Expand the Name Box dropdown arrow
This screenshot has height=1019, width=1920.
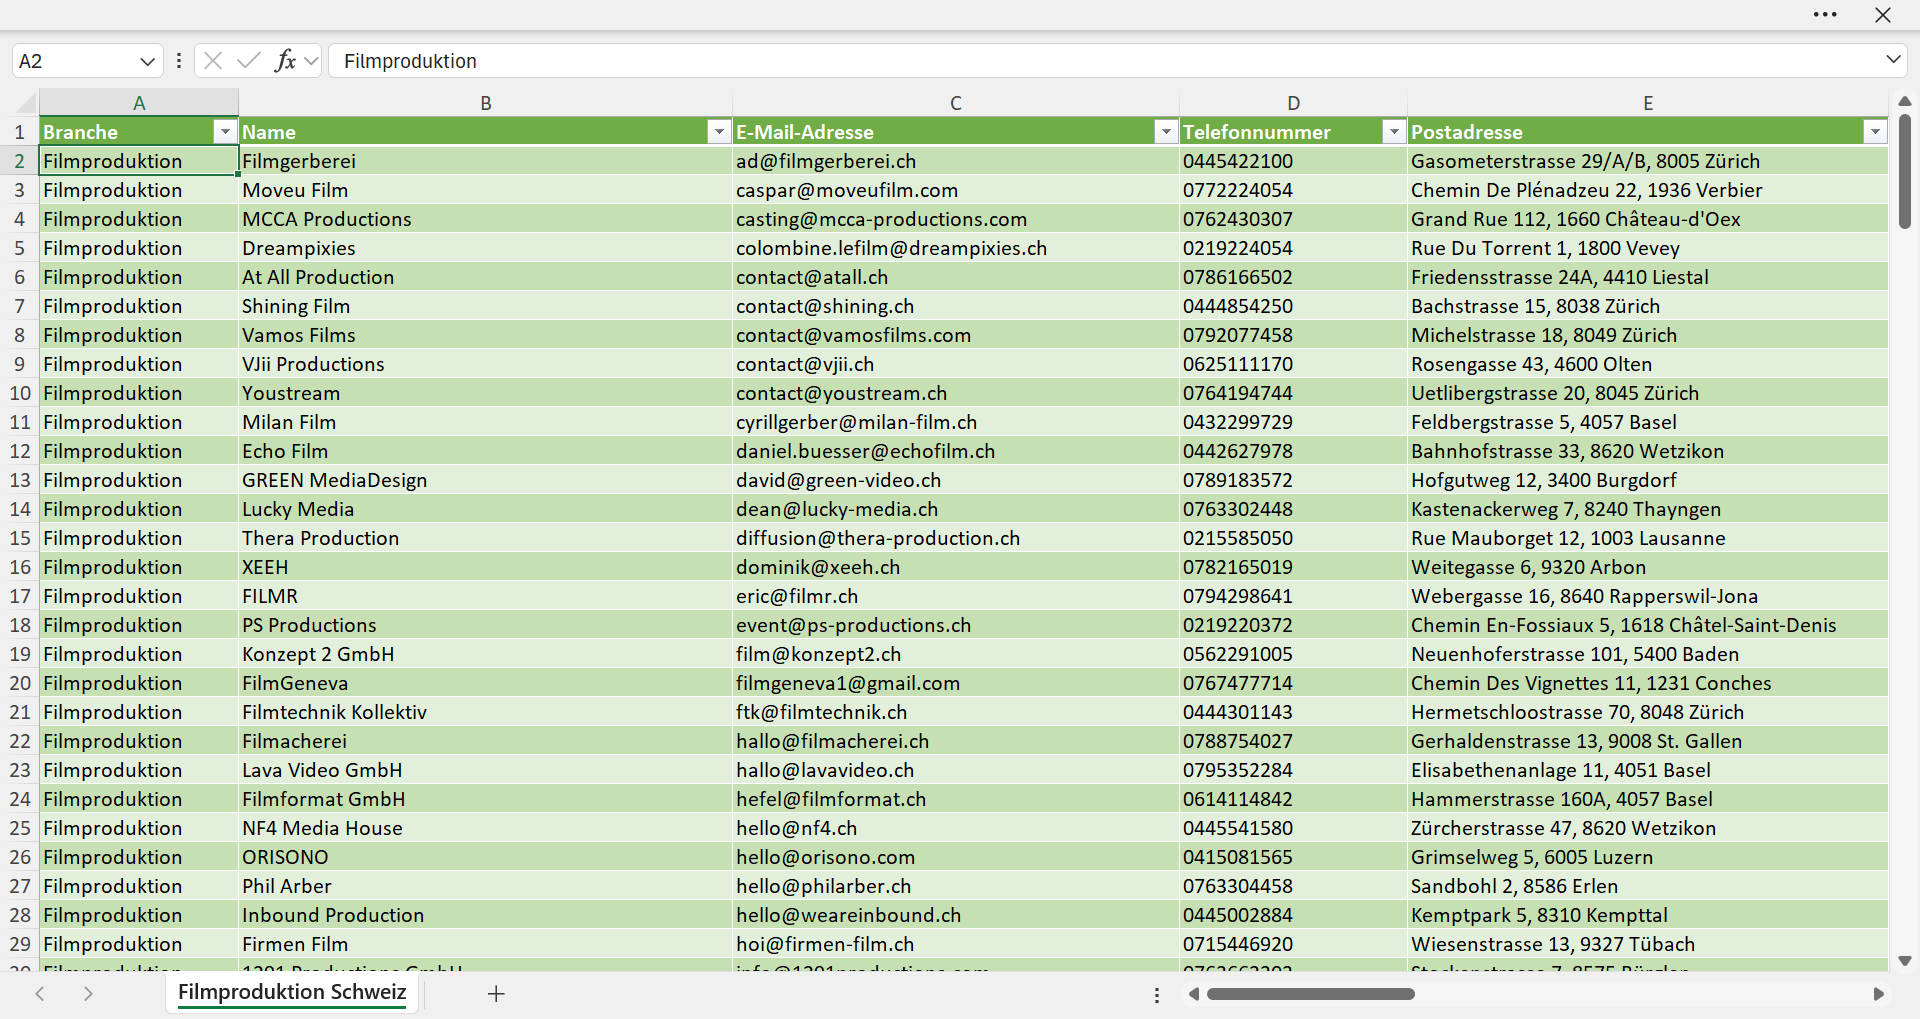click(147, 61)
